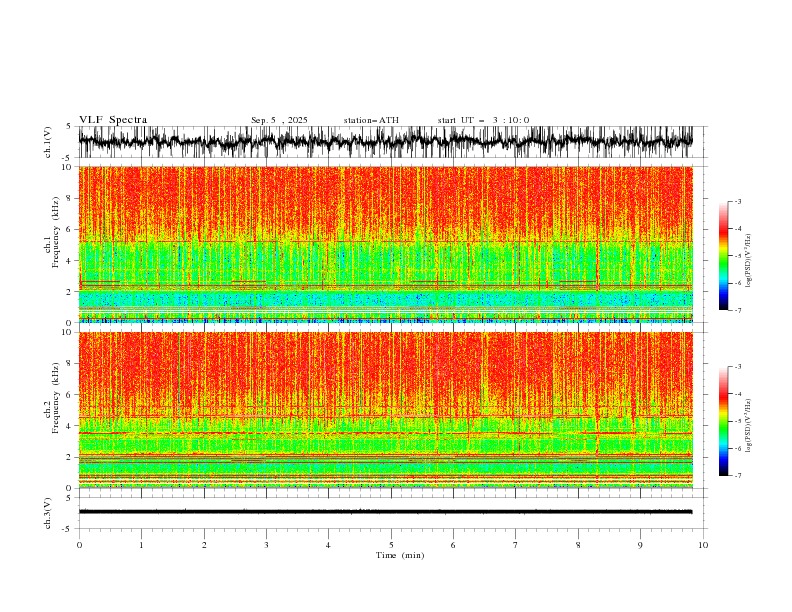Click the '6' kHz tick on ch.2 frequency axis

[70, 395]
